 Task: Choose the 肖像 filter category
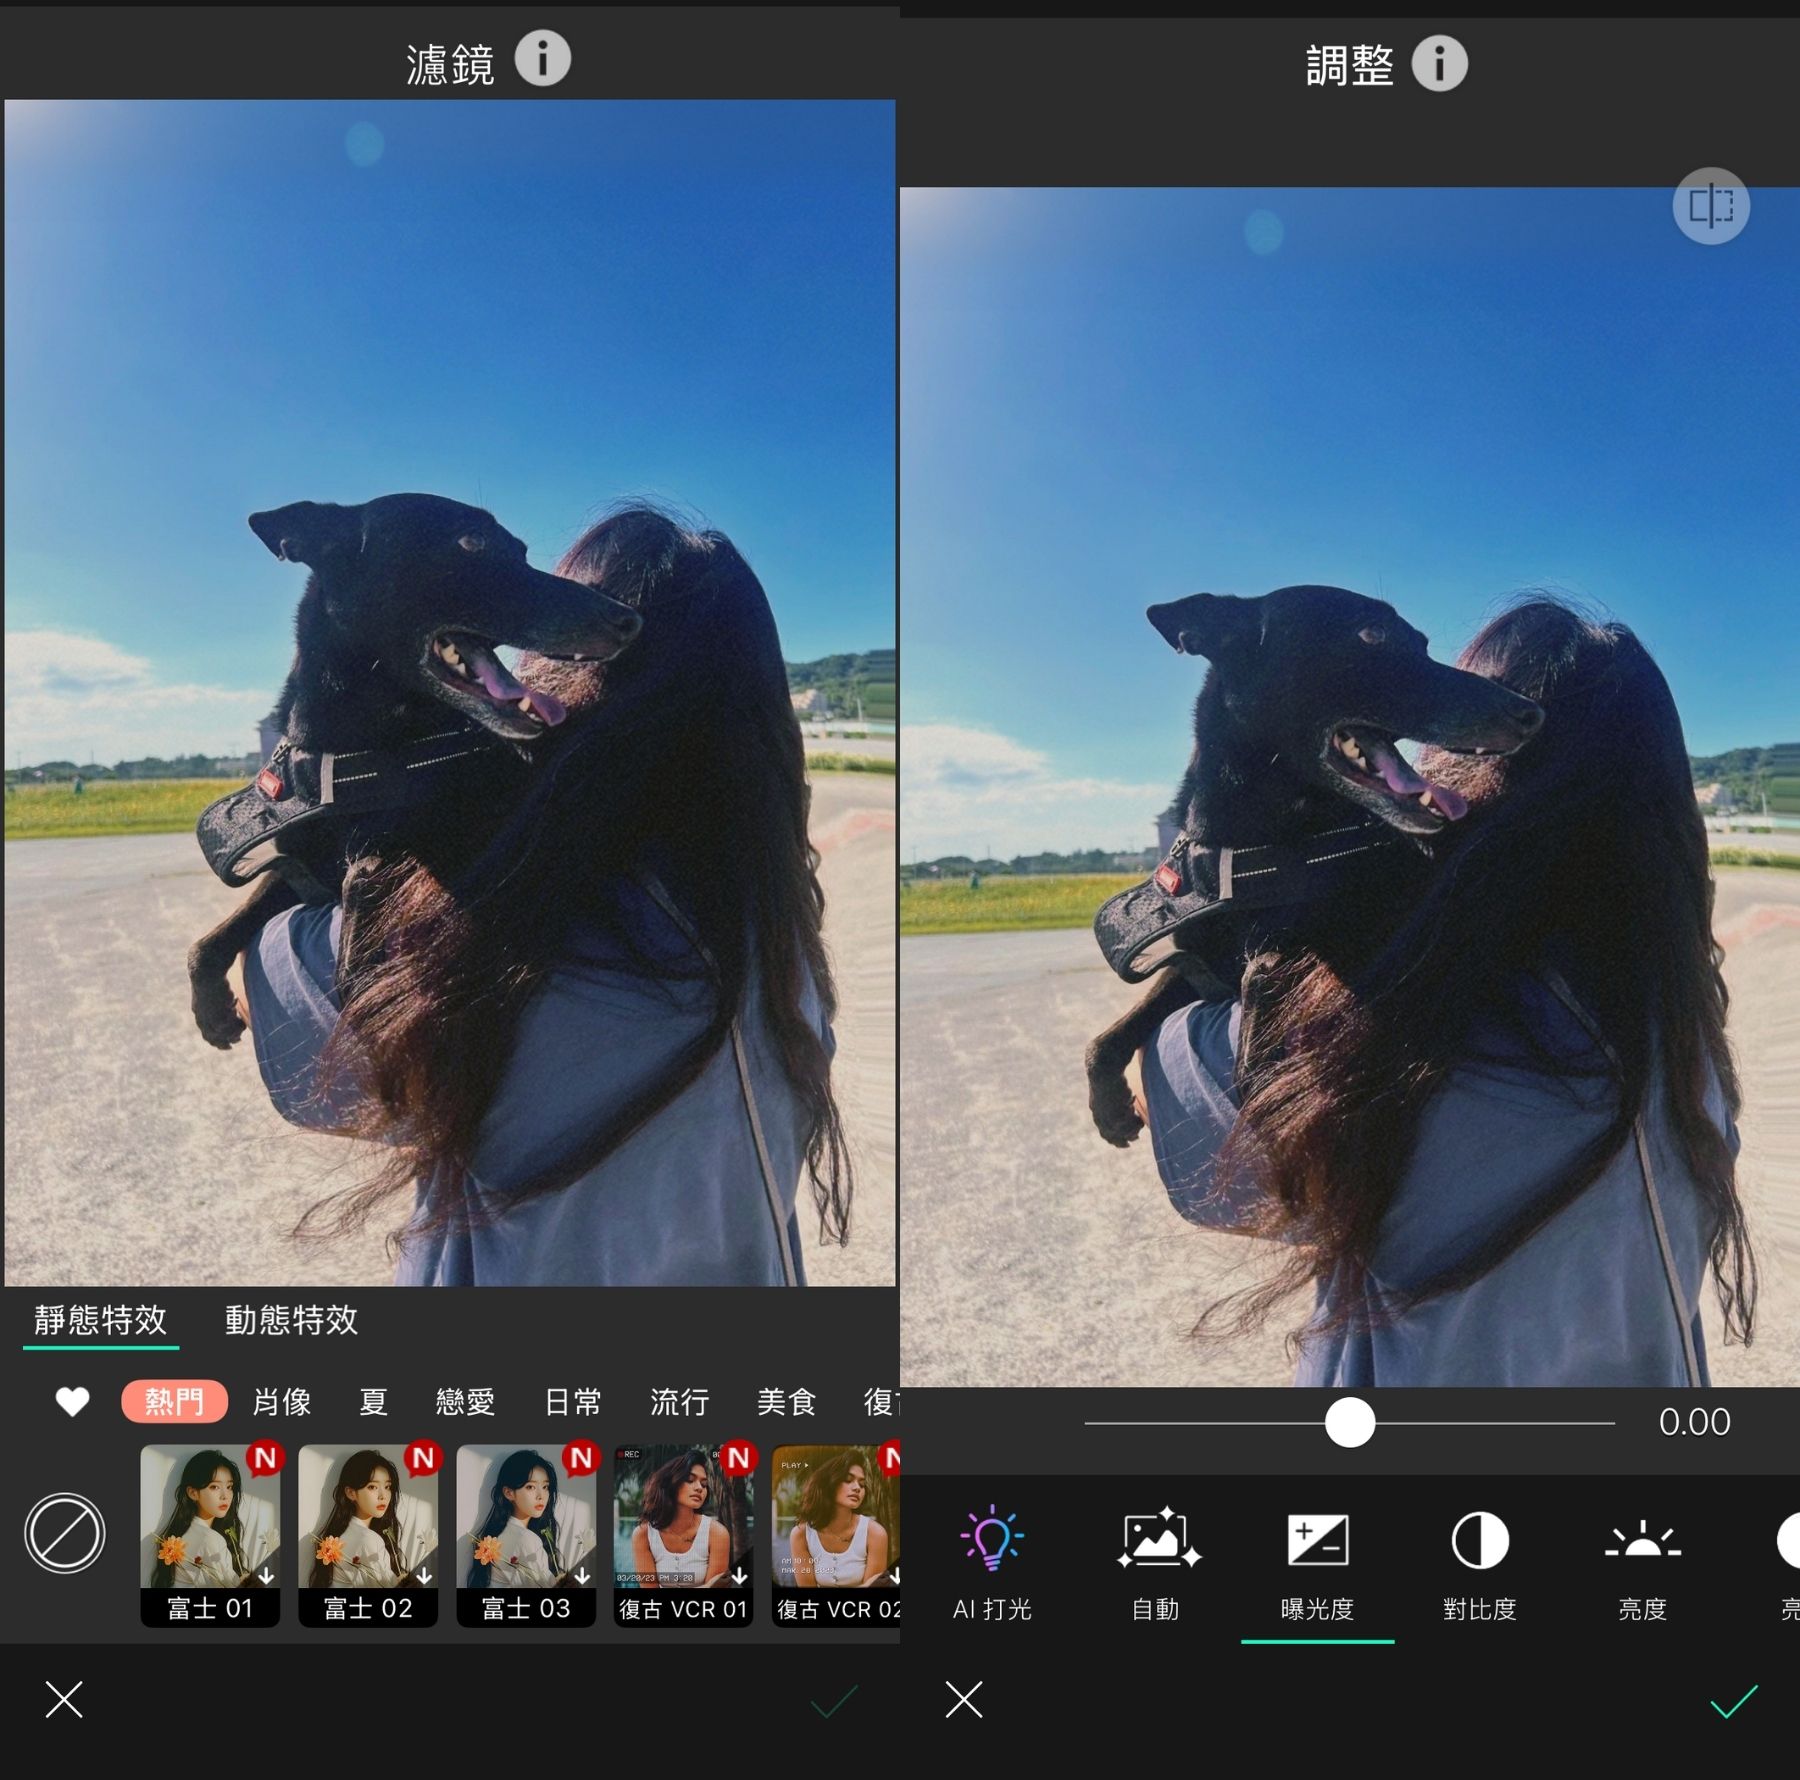282,1401
